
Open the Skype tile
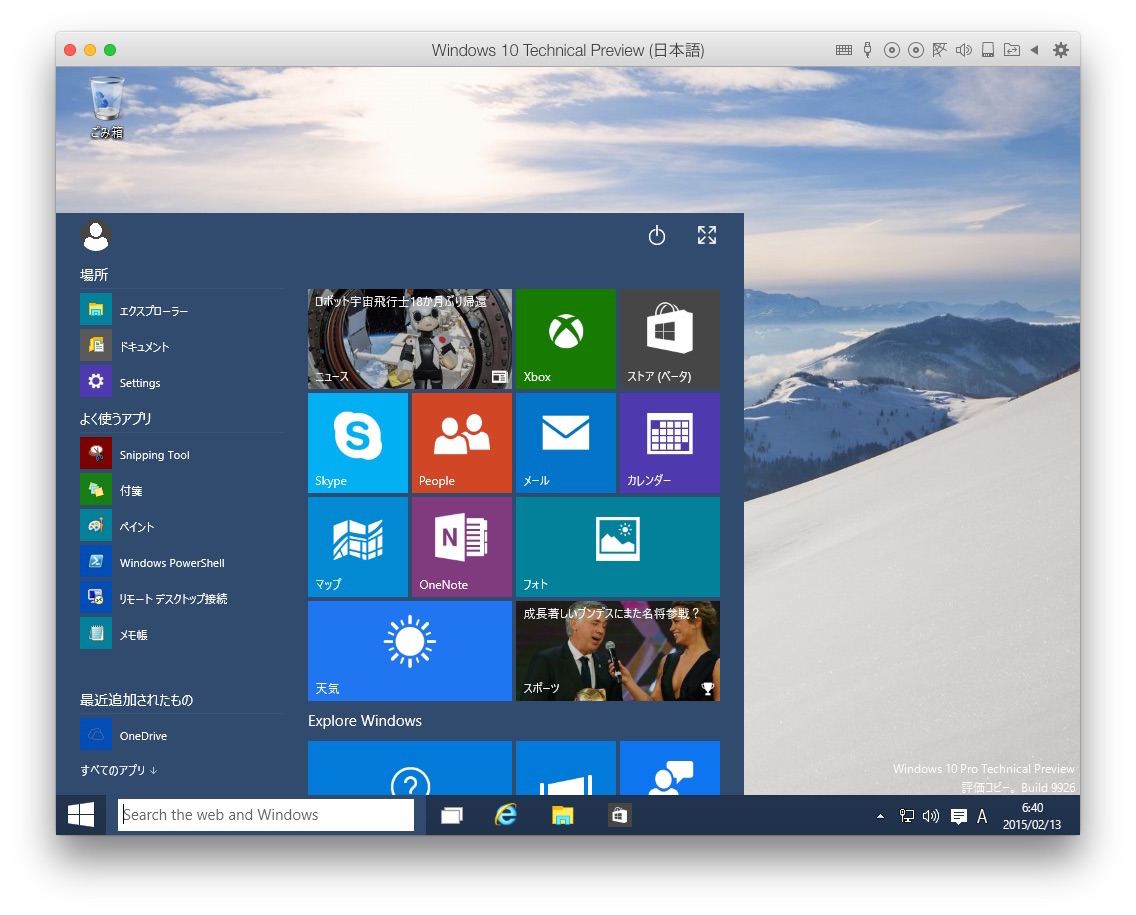coord(358,443)
